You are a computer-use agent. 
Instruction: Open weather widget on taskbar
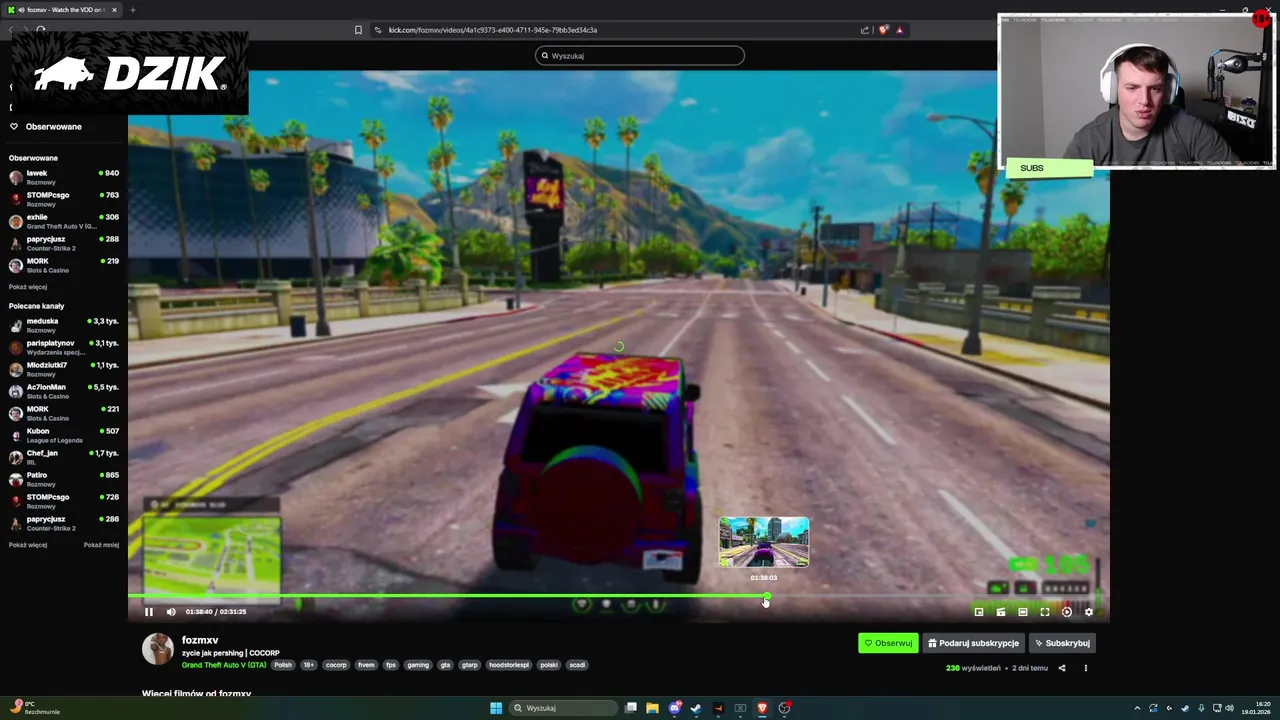pos(35,708)
